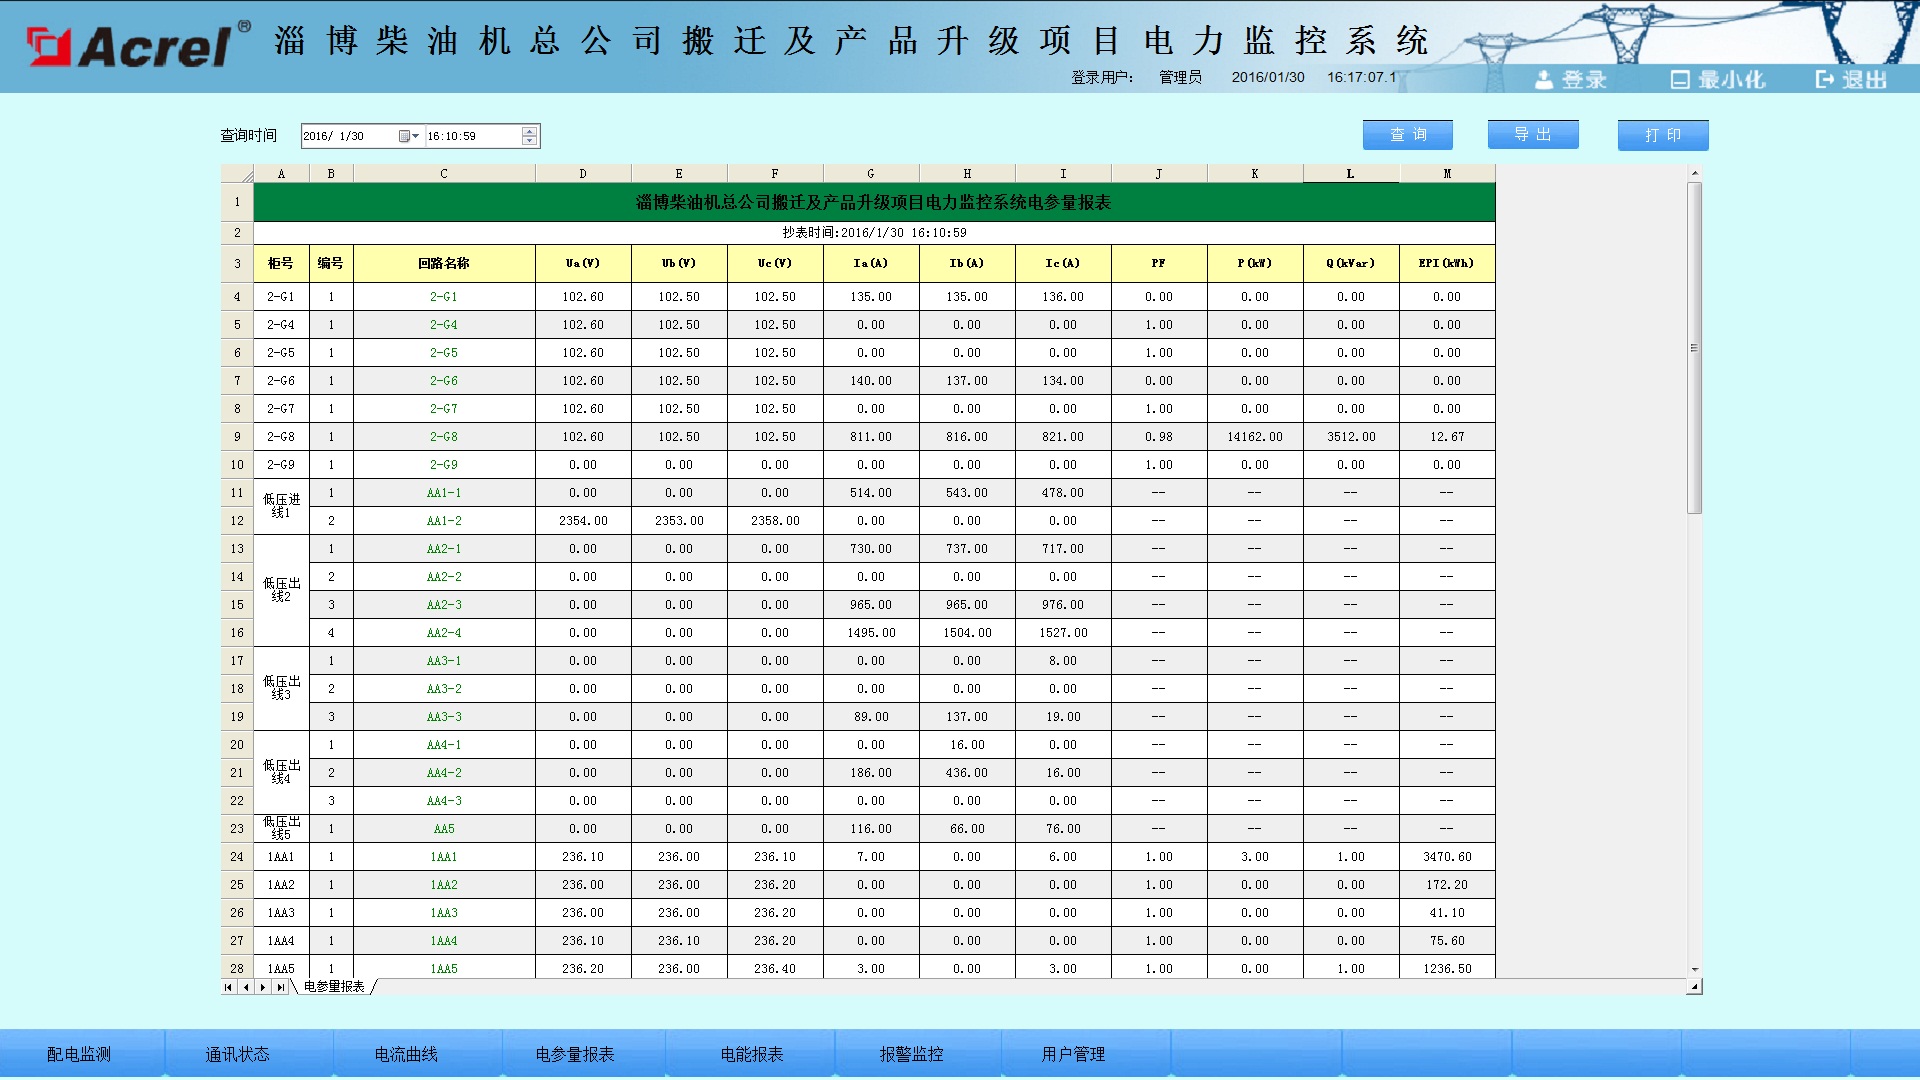Select the 电参量报表 sheet tab
This screenshot has height=1080, width=1920.
pos(334,987)
